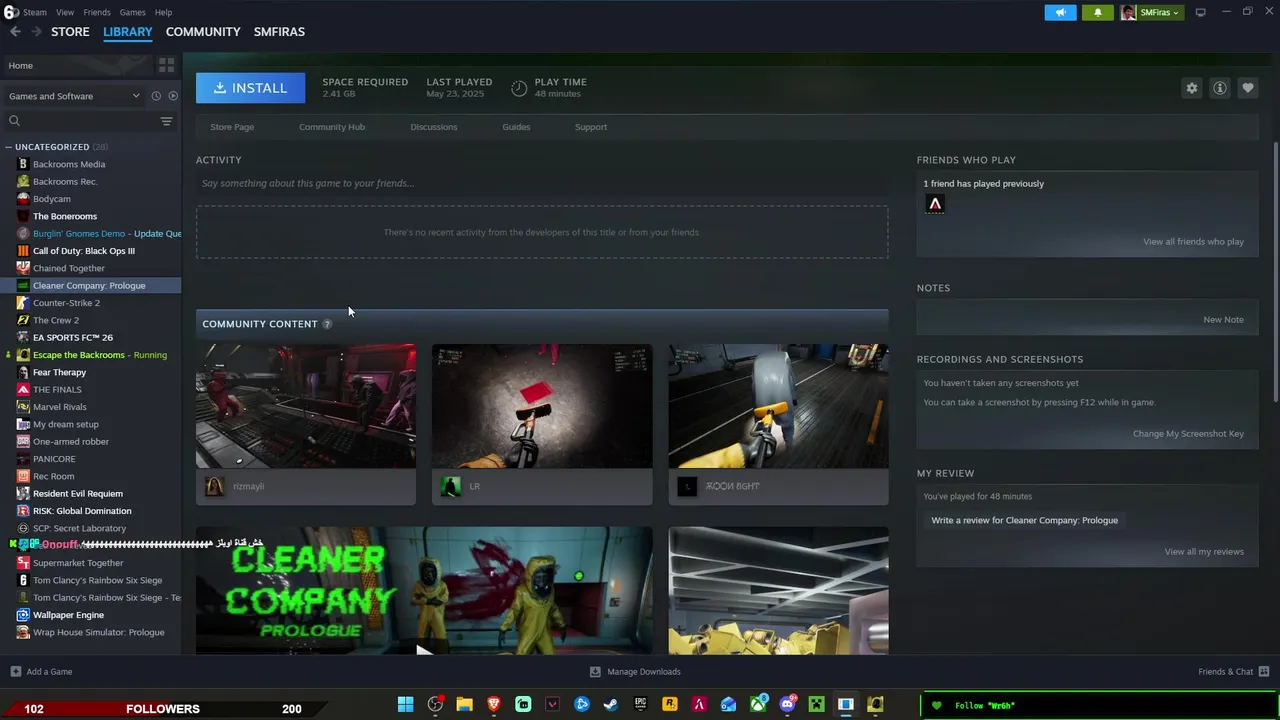Screen dimensions: 1280x720
Task: Click Change My Screenshot Key
Action: [x=1188, y=434]
